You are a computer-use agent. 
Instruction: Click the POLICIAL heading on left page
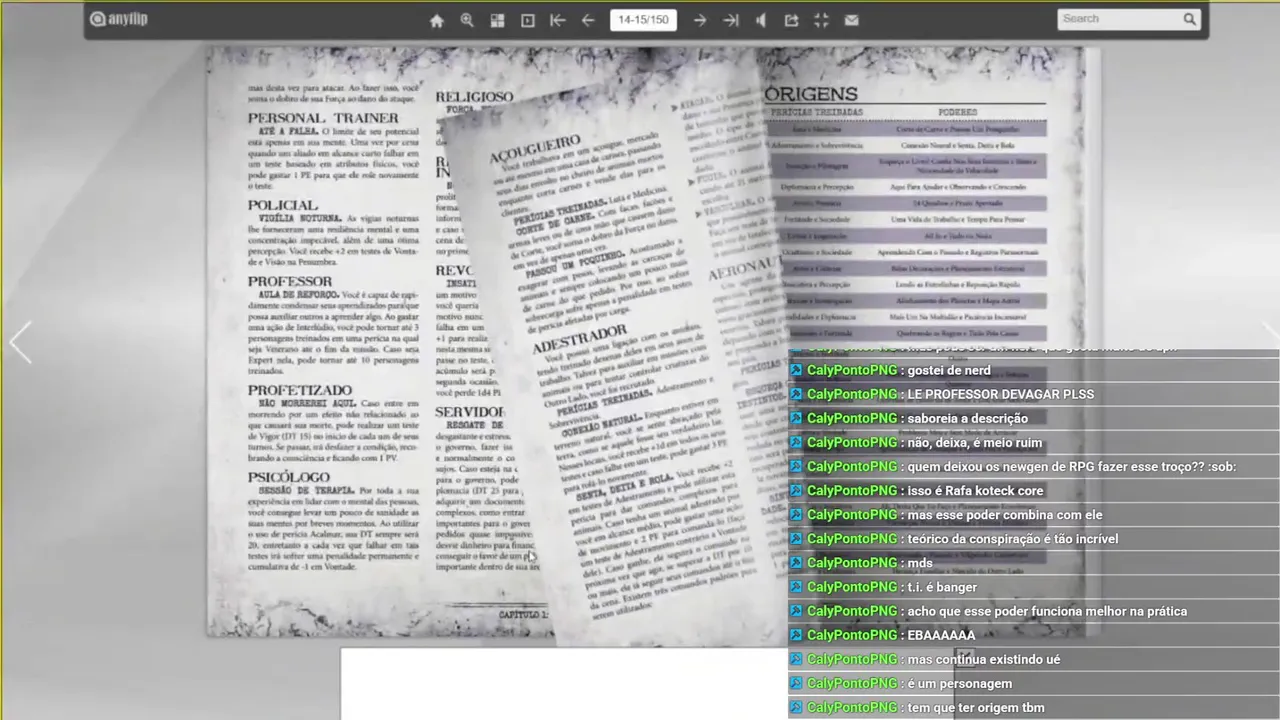tap(283, 205)
